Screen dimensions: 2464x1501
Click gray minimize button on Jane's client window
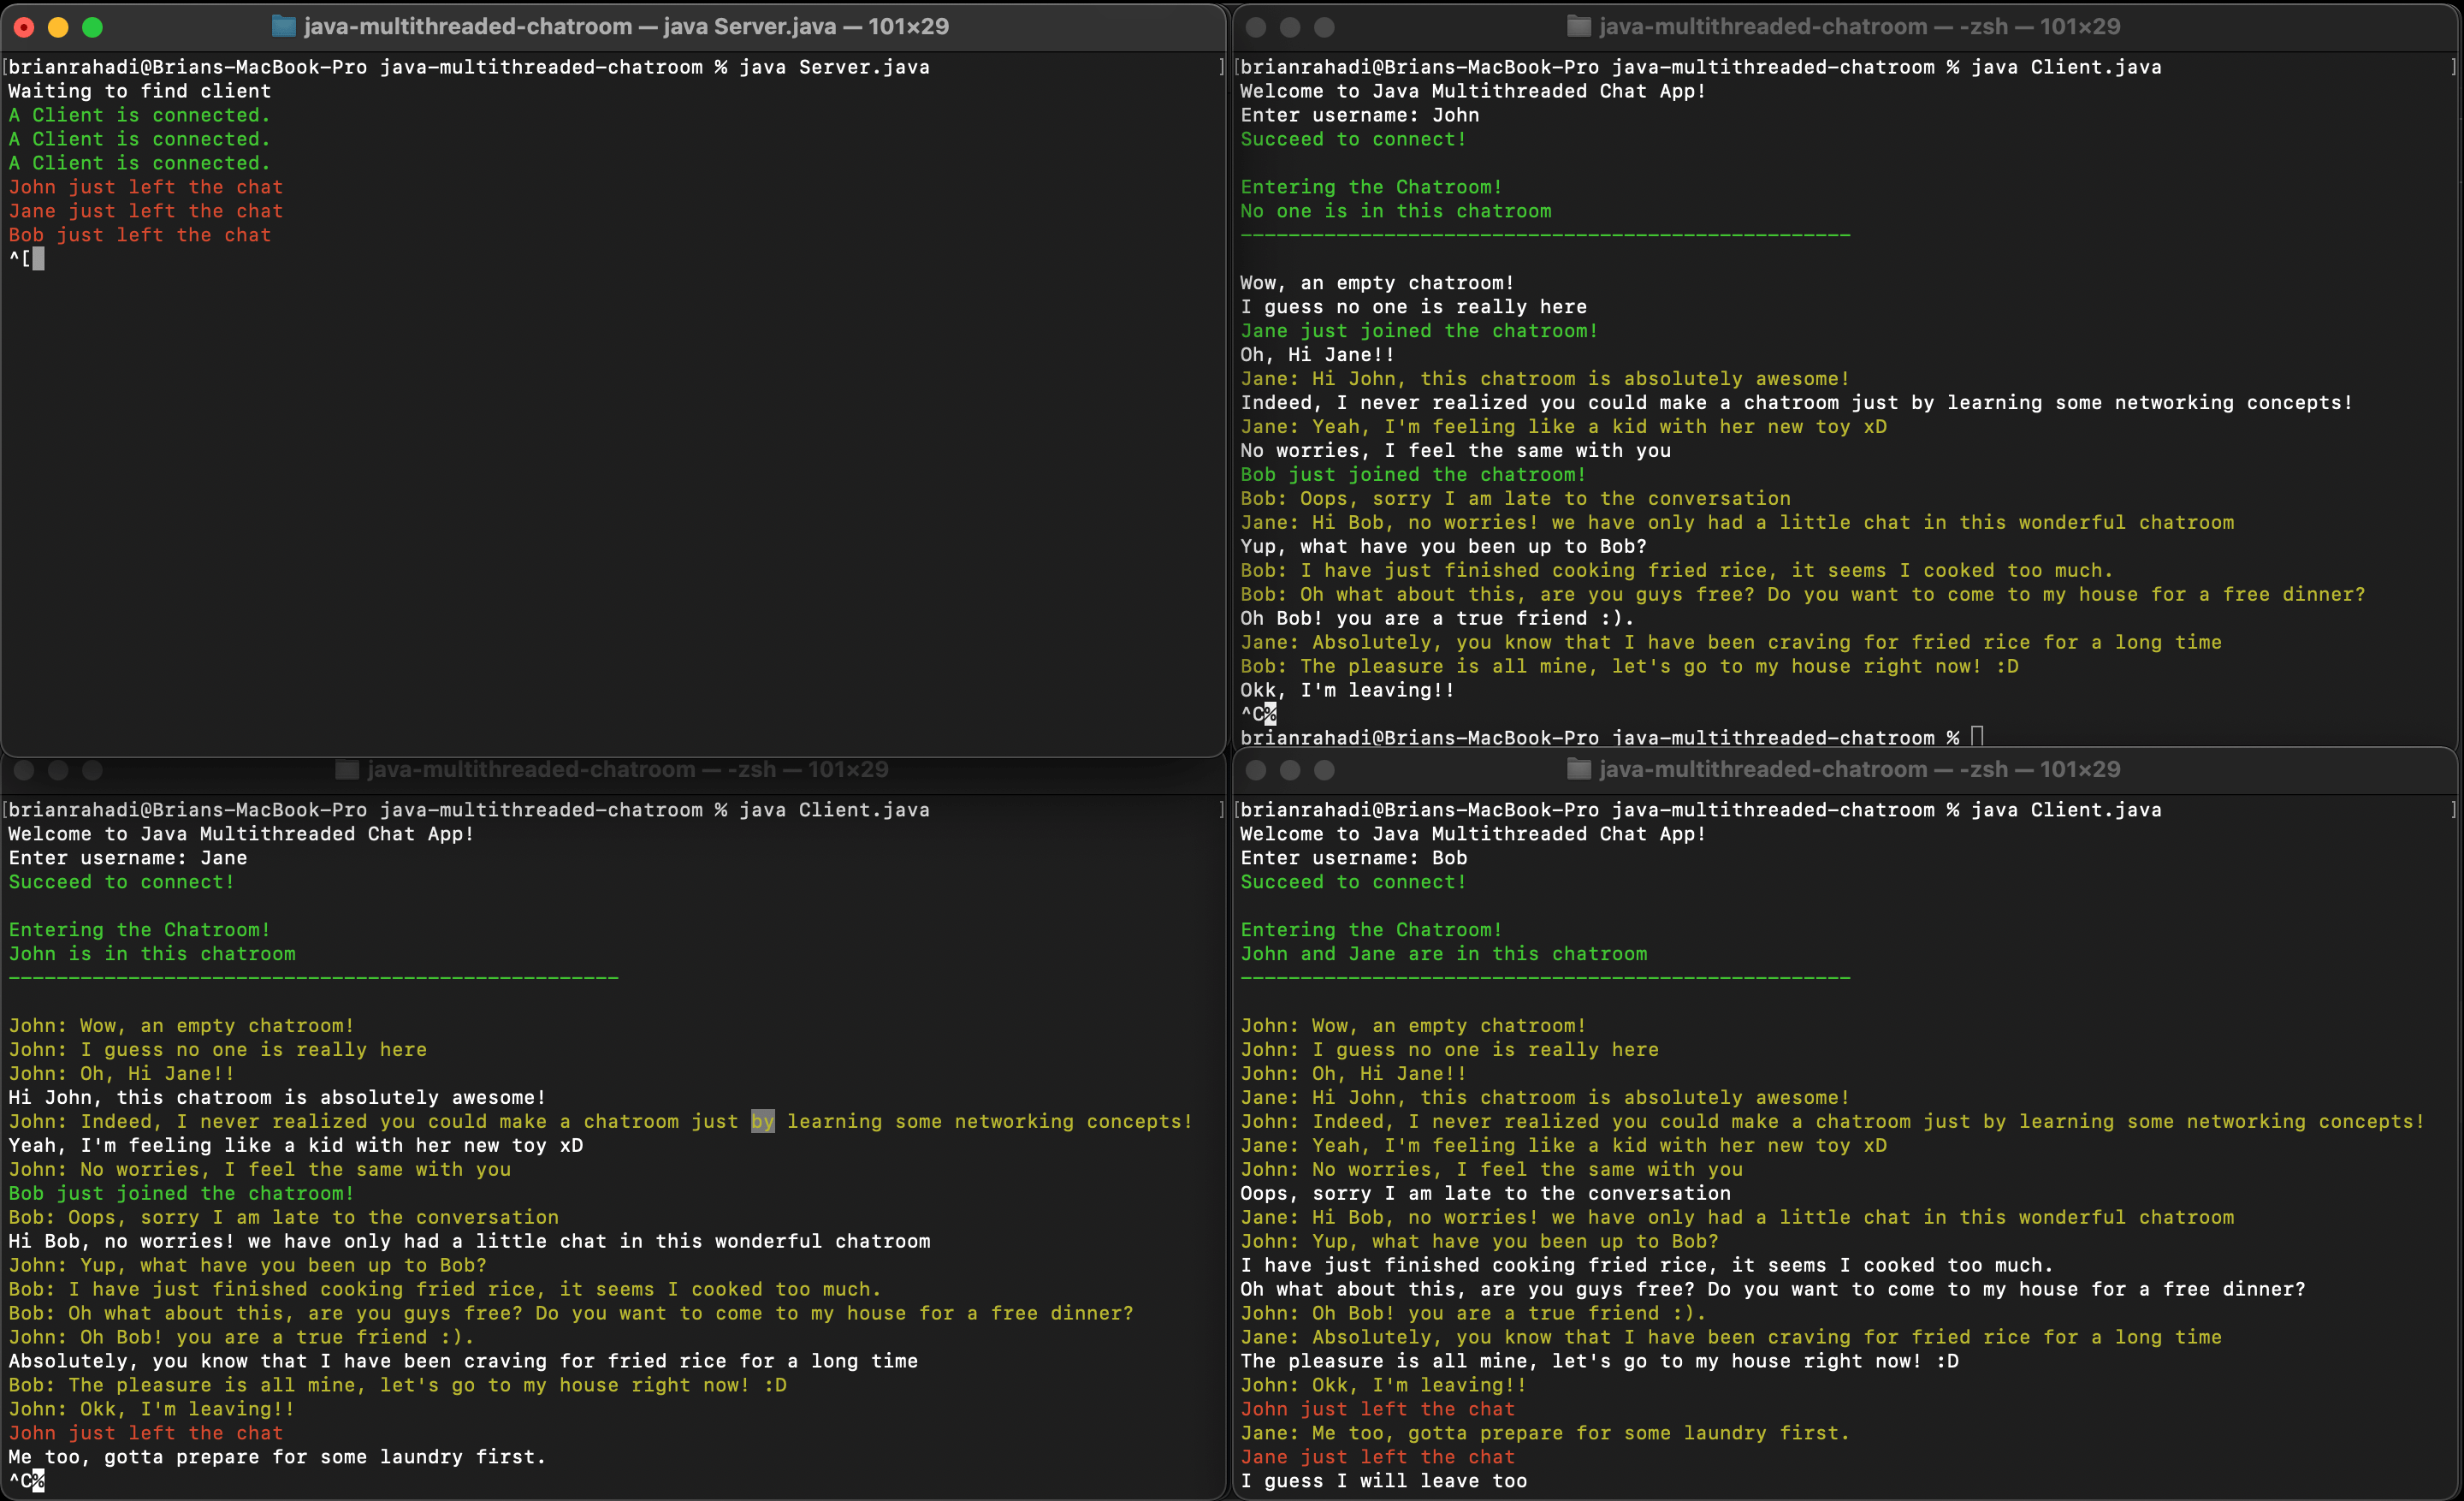(58, 770)
